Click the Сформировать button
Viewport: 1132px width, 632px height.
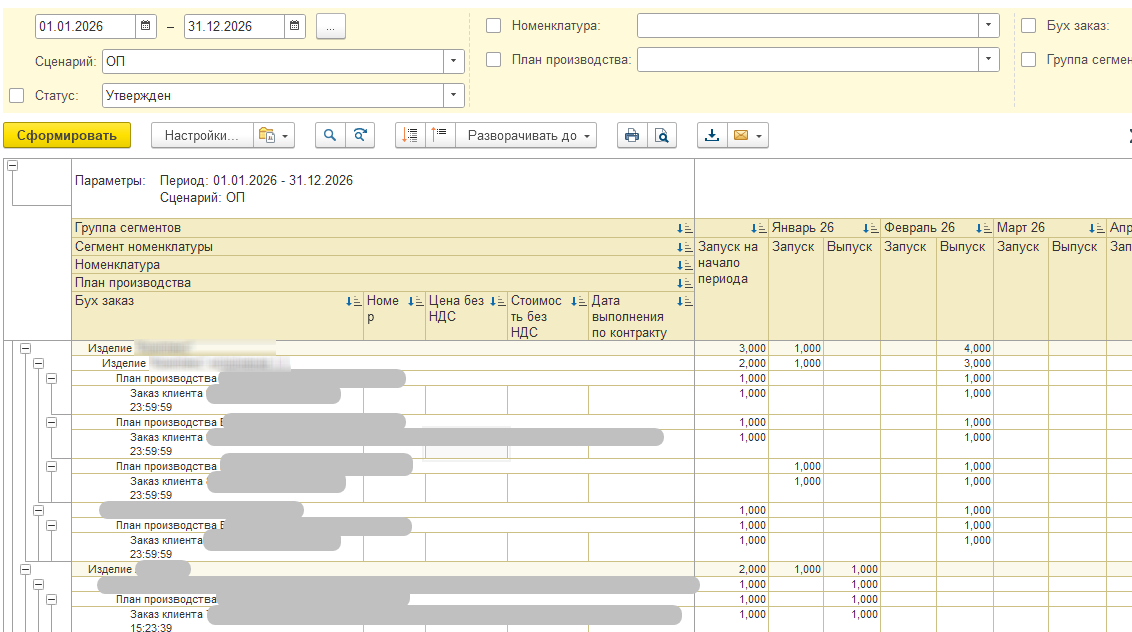(x=67, y=135)
